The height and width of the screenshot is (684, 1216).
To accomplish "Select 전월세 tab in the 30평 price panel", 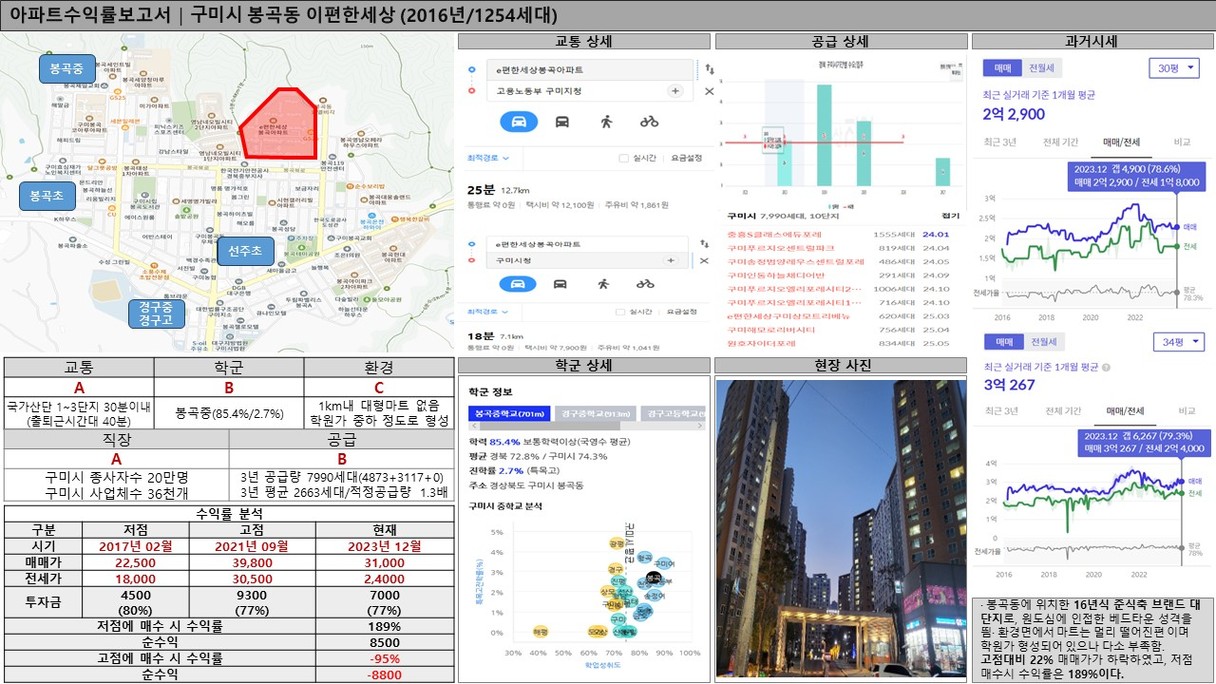I will [x=1040, y=68].
